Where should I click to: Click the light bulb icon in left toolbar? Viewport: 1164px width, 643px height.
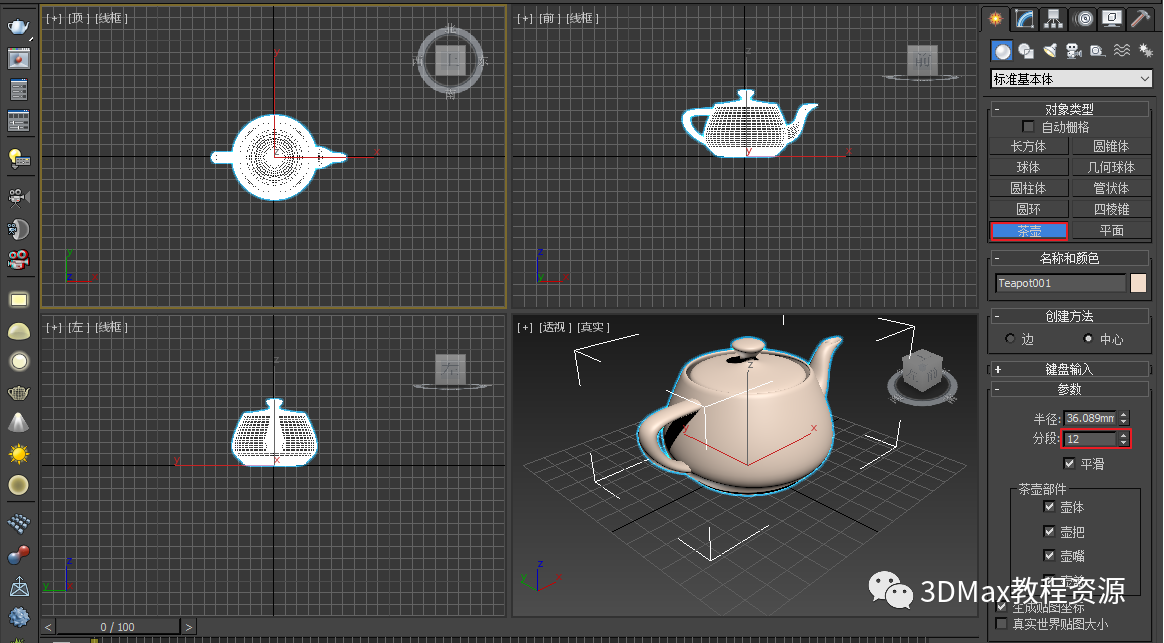point(18,157)
